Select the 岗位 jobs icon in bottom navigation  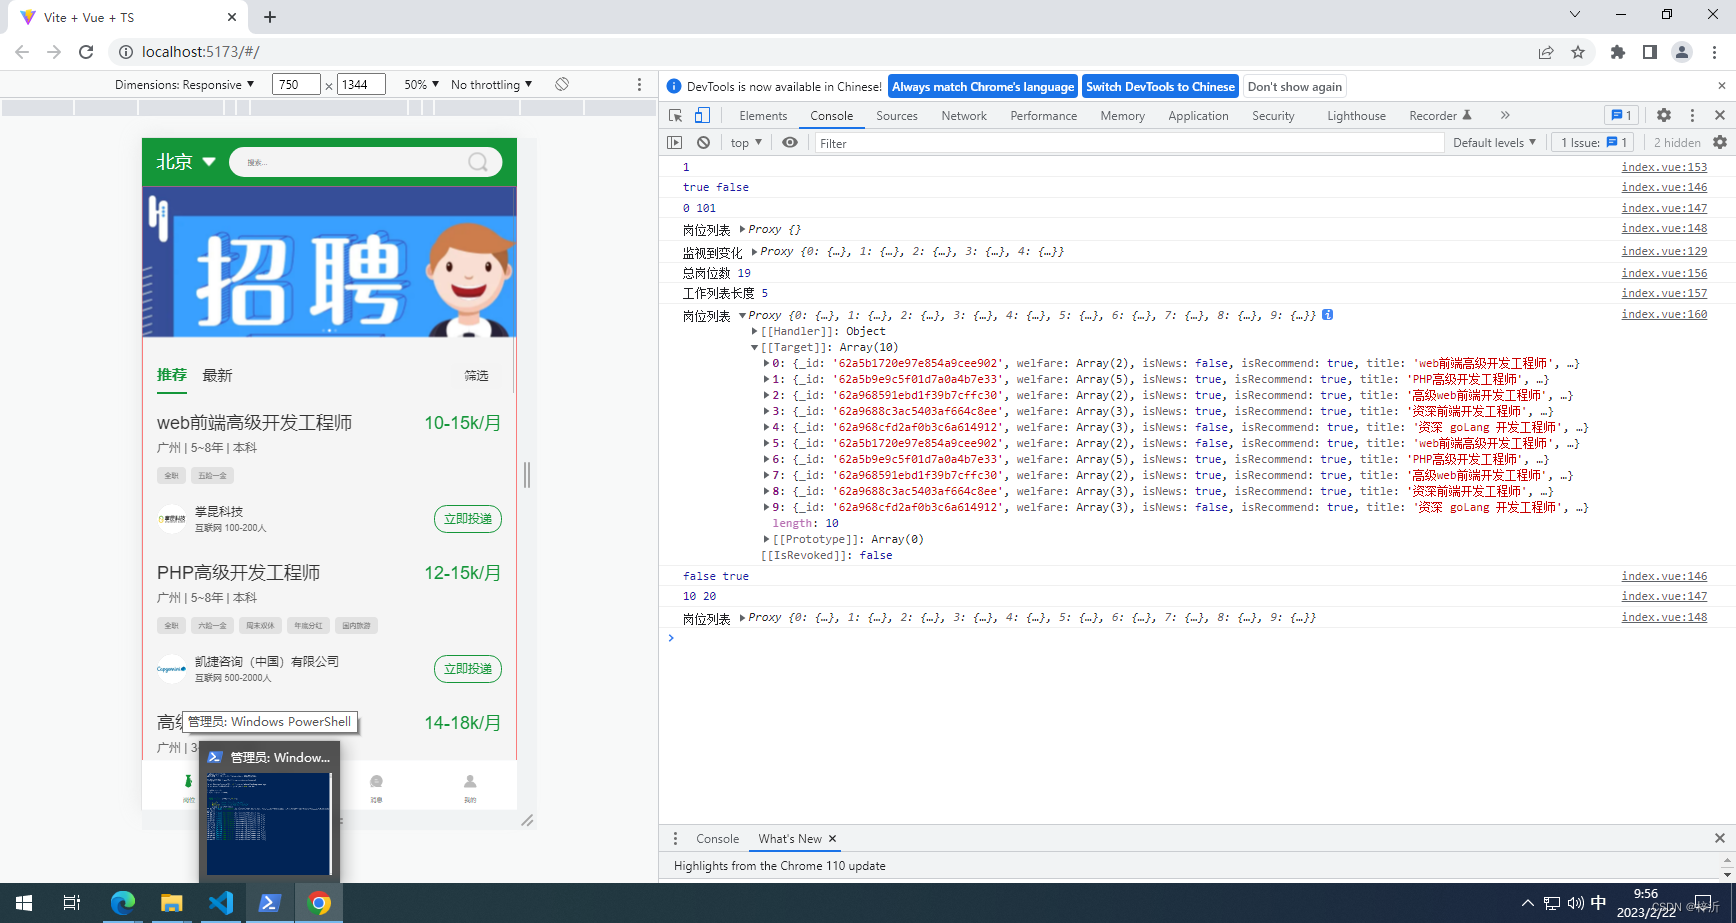pos(187,785)
